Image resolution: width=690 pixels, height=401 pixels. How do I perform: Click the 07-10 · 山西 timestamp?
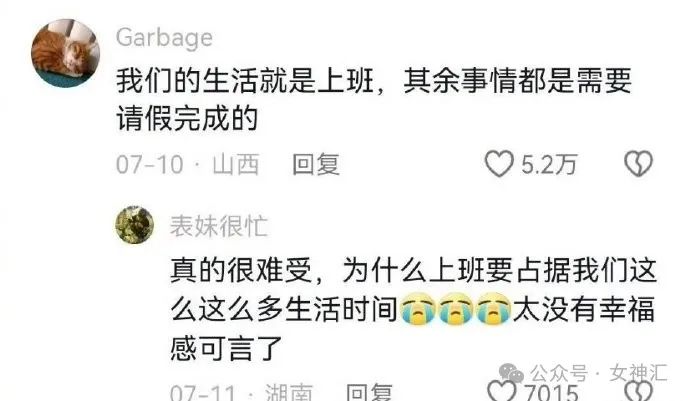(x=187, y=165)
